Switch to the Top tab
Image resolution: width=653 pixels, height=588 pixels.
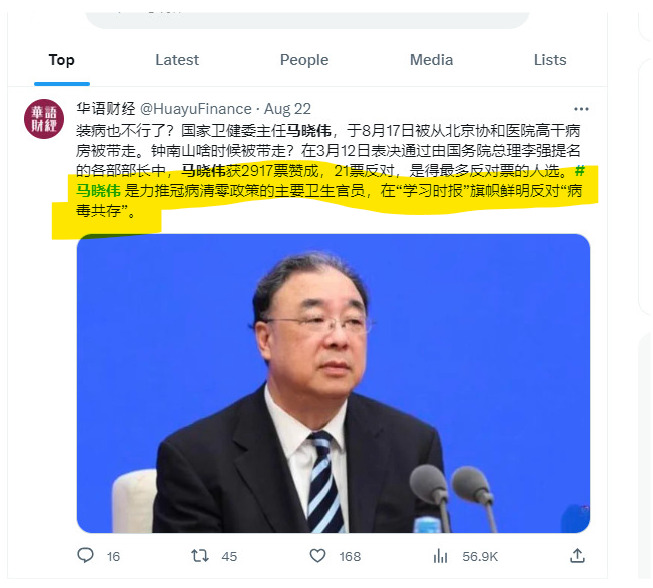click(62, 60)
